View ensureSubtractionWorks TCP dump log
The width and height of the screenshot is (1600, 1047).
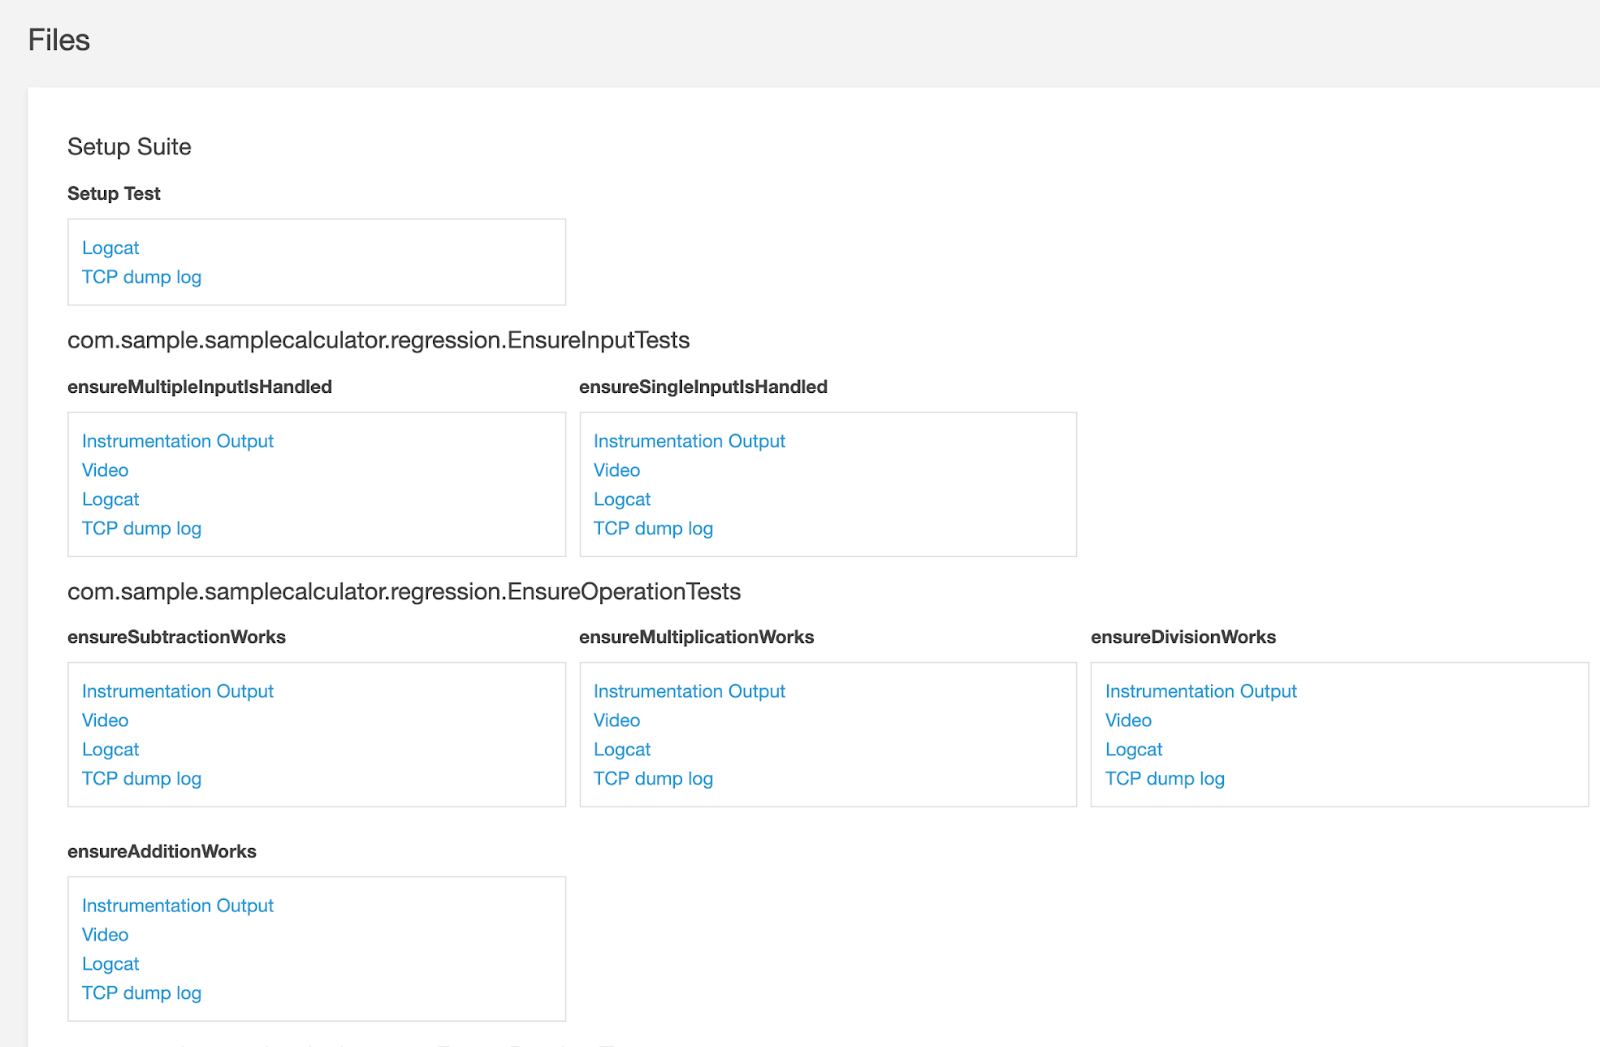pos(141,778)
